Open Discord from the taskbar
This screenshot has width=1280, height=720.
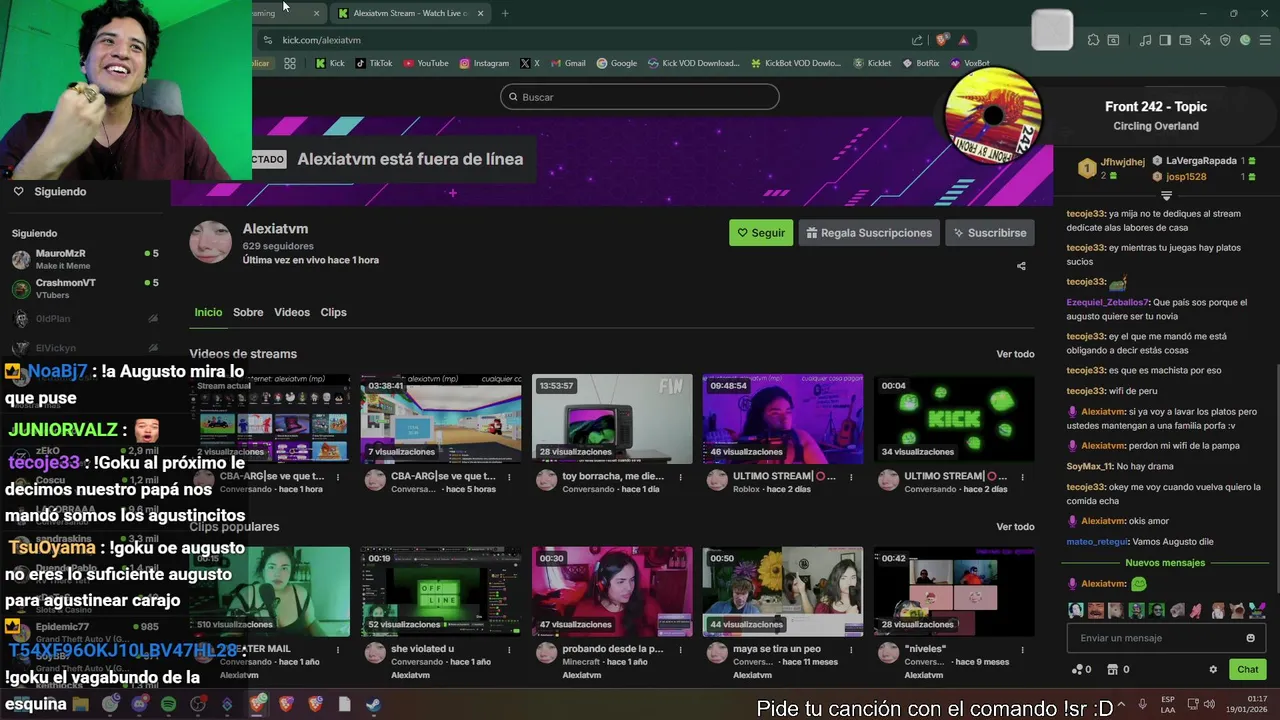[139, 704]
